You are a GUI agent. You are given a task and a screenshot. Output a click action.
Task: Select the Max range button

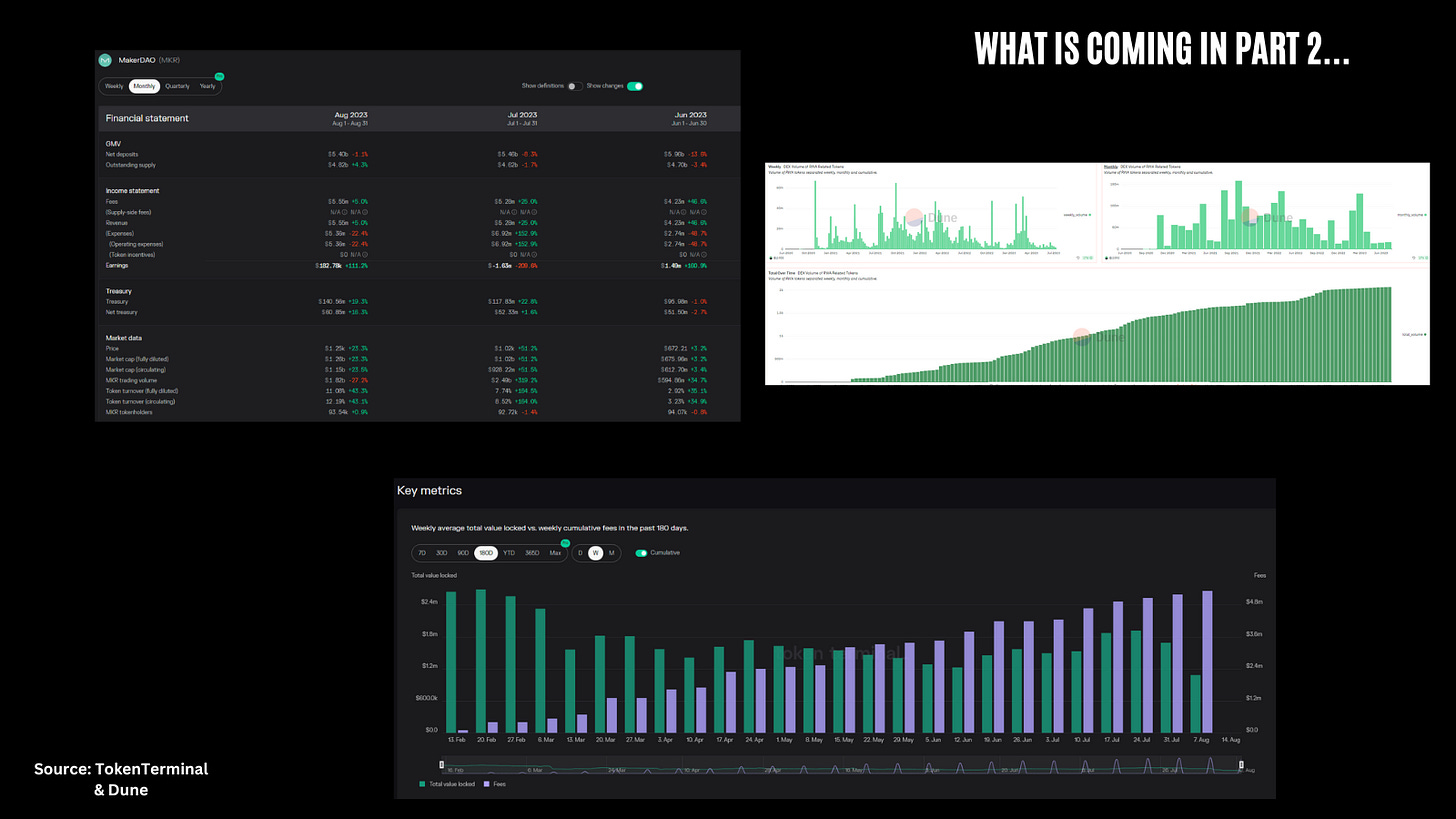pos(555,553)
